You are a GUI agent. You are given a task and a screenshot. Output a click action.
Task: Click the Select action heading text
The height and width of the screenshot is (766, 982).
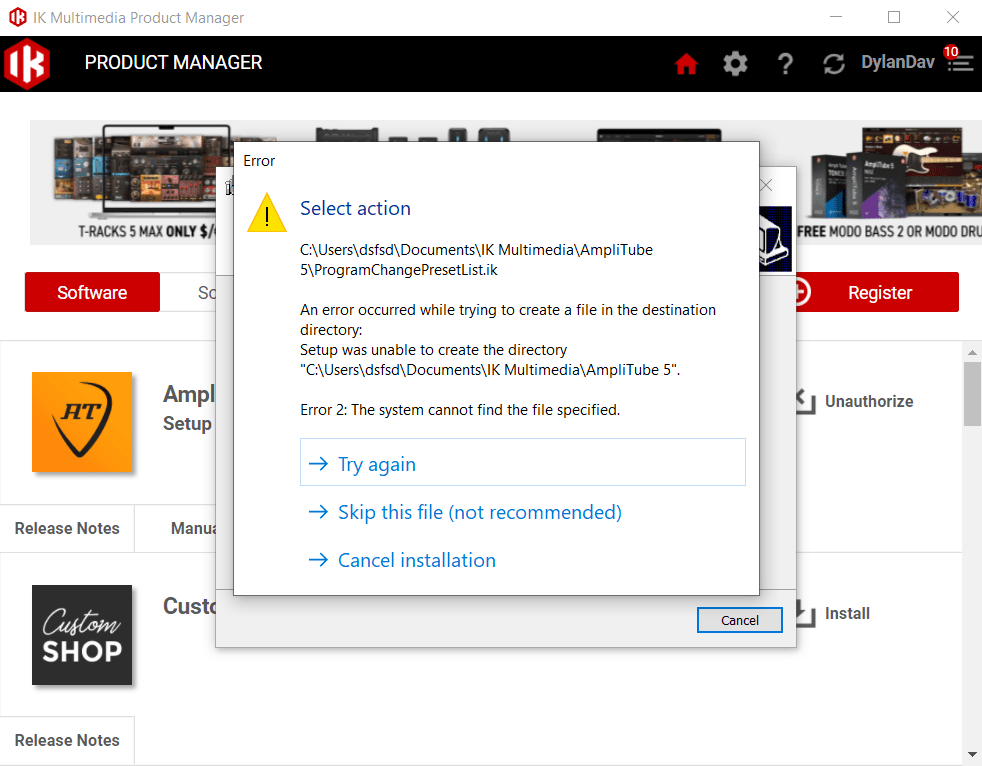(355, 208)
